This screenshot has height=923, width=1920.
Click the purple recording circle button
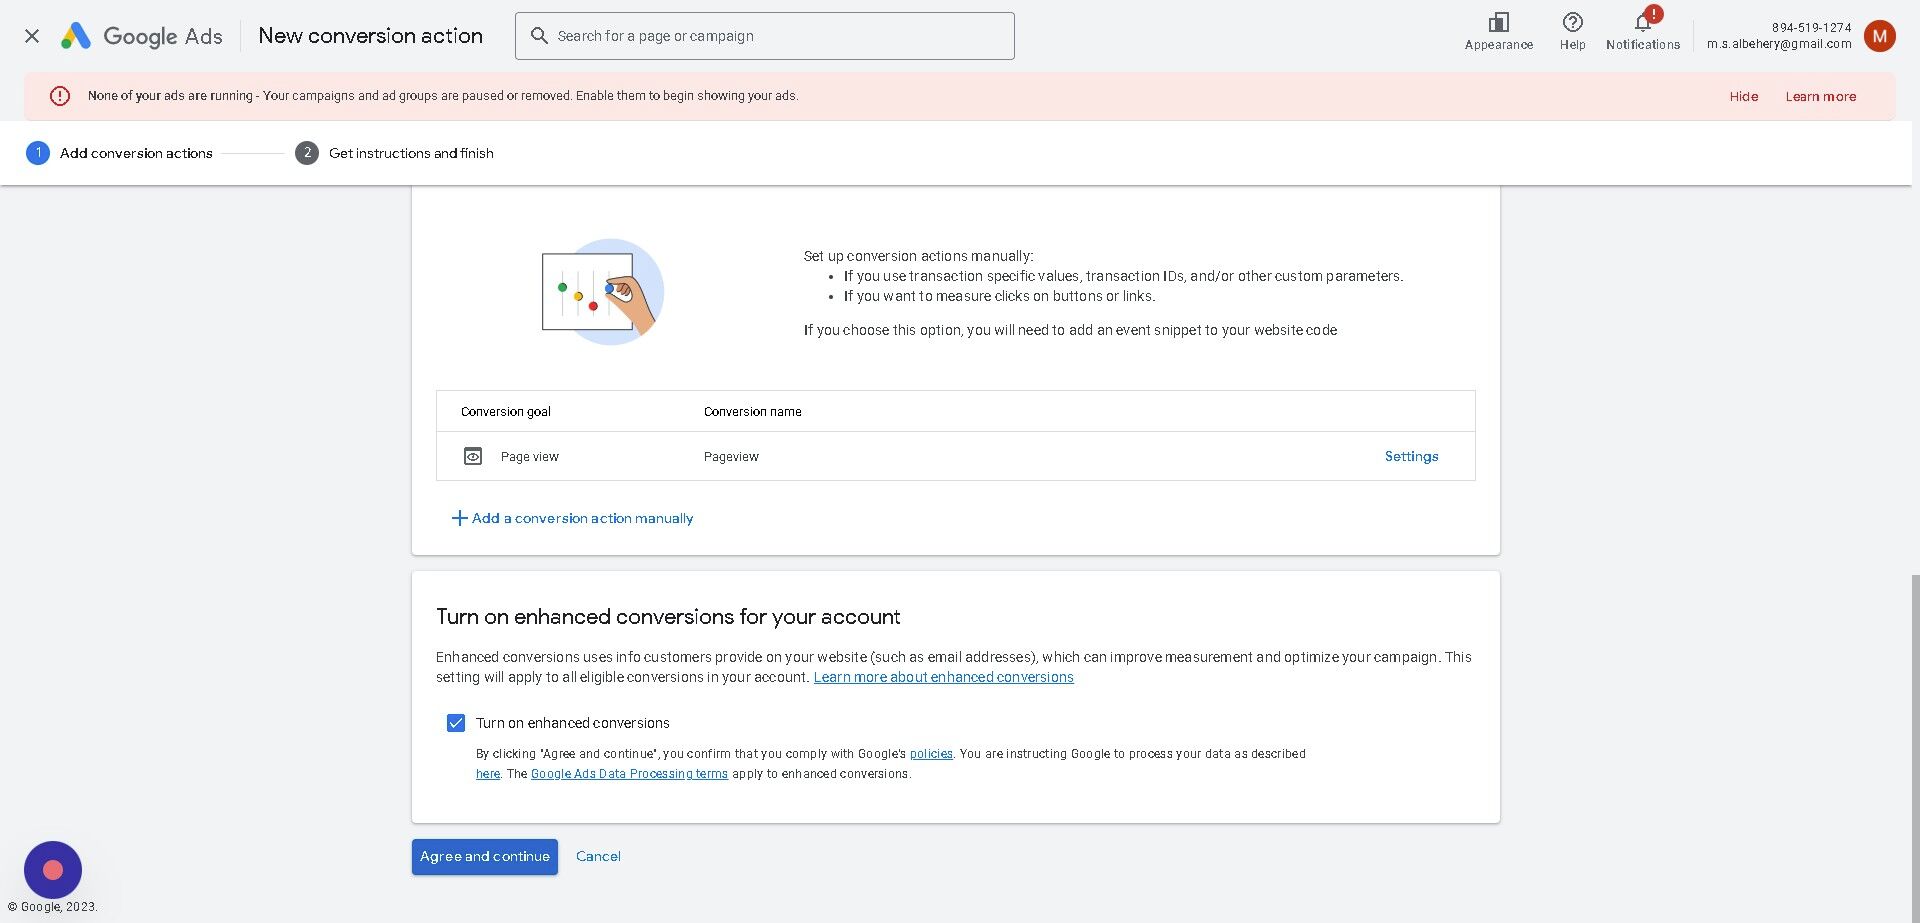coord(53,870)
